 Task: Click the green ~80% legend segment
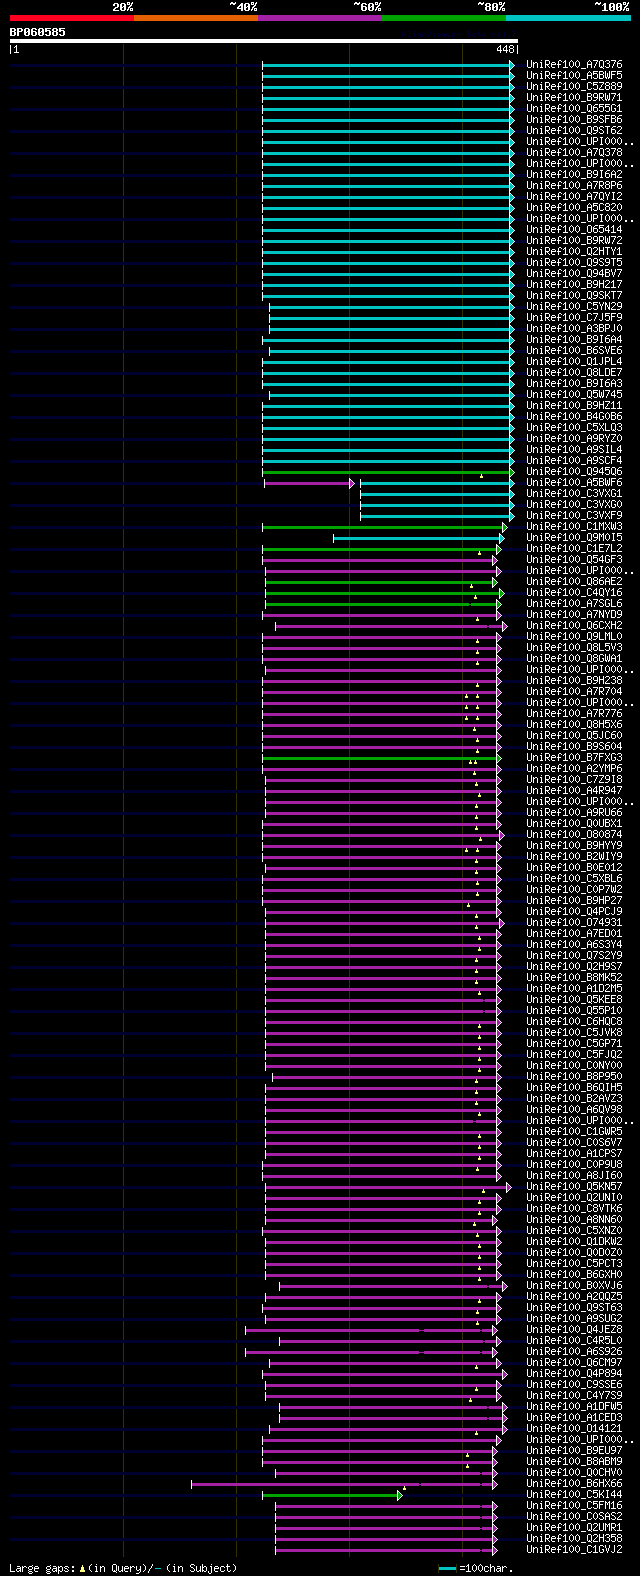pos(443,18)
